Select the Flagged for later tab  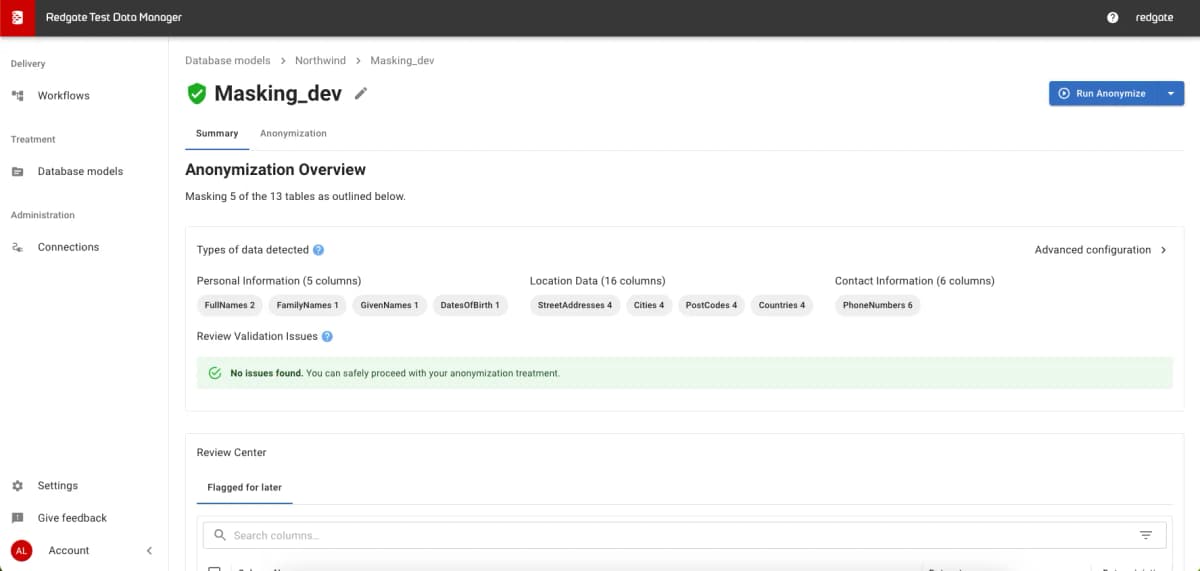pyautogui.click(x=244, y=488)
